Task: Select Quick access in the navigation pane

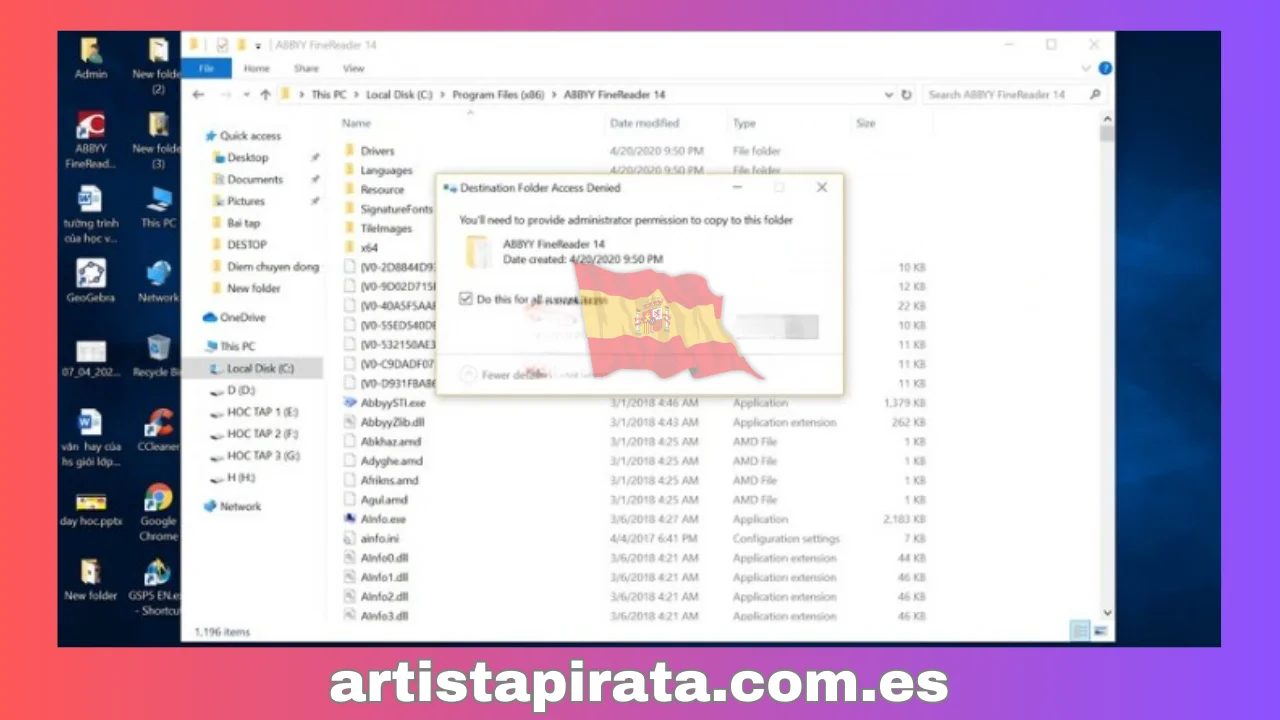Action: [243, 136]
